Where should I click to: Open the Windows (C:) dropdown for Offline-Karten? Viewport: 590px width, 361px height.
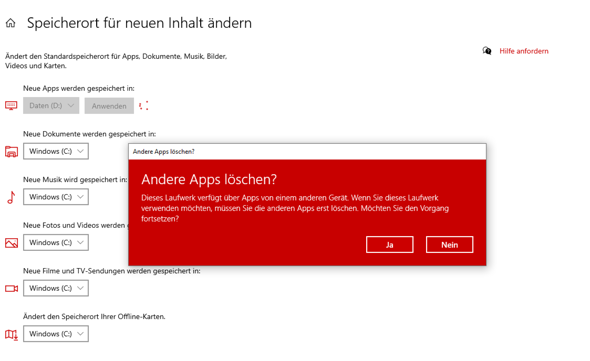click(x=56, y=334)
